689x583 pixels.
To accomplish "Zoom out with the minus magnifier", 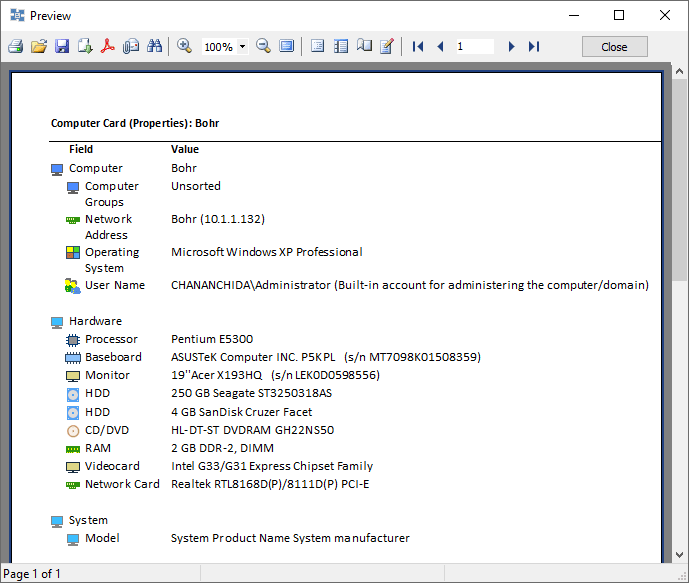I will [x=263, y=46].
